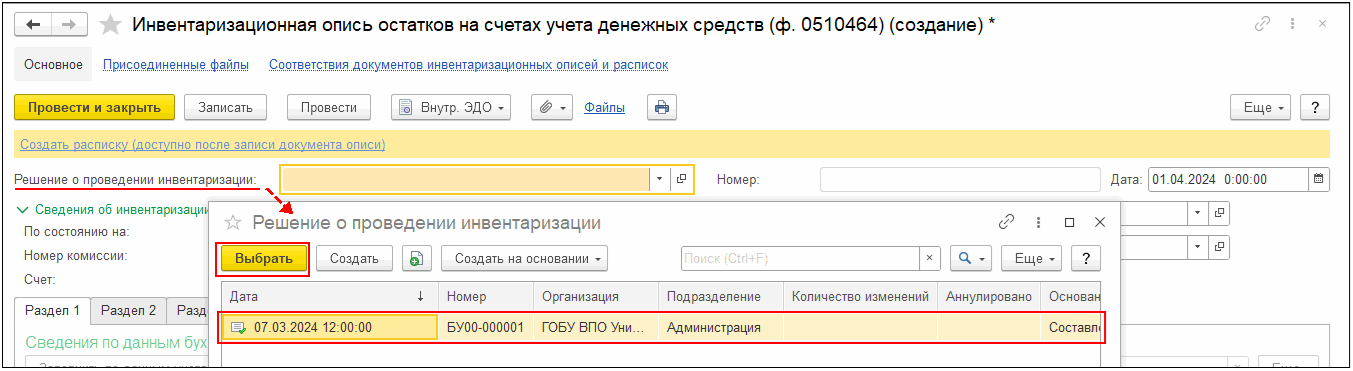This screenshot has width=1353, height=371.
Task: Open Еще menu in selection dialog
Action: [1031, 258]
